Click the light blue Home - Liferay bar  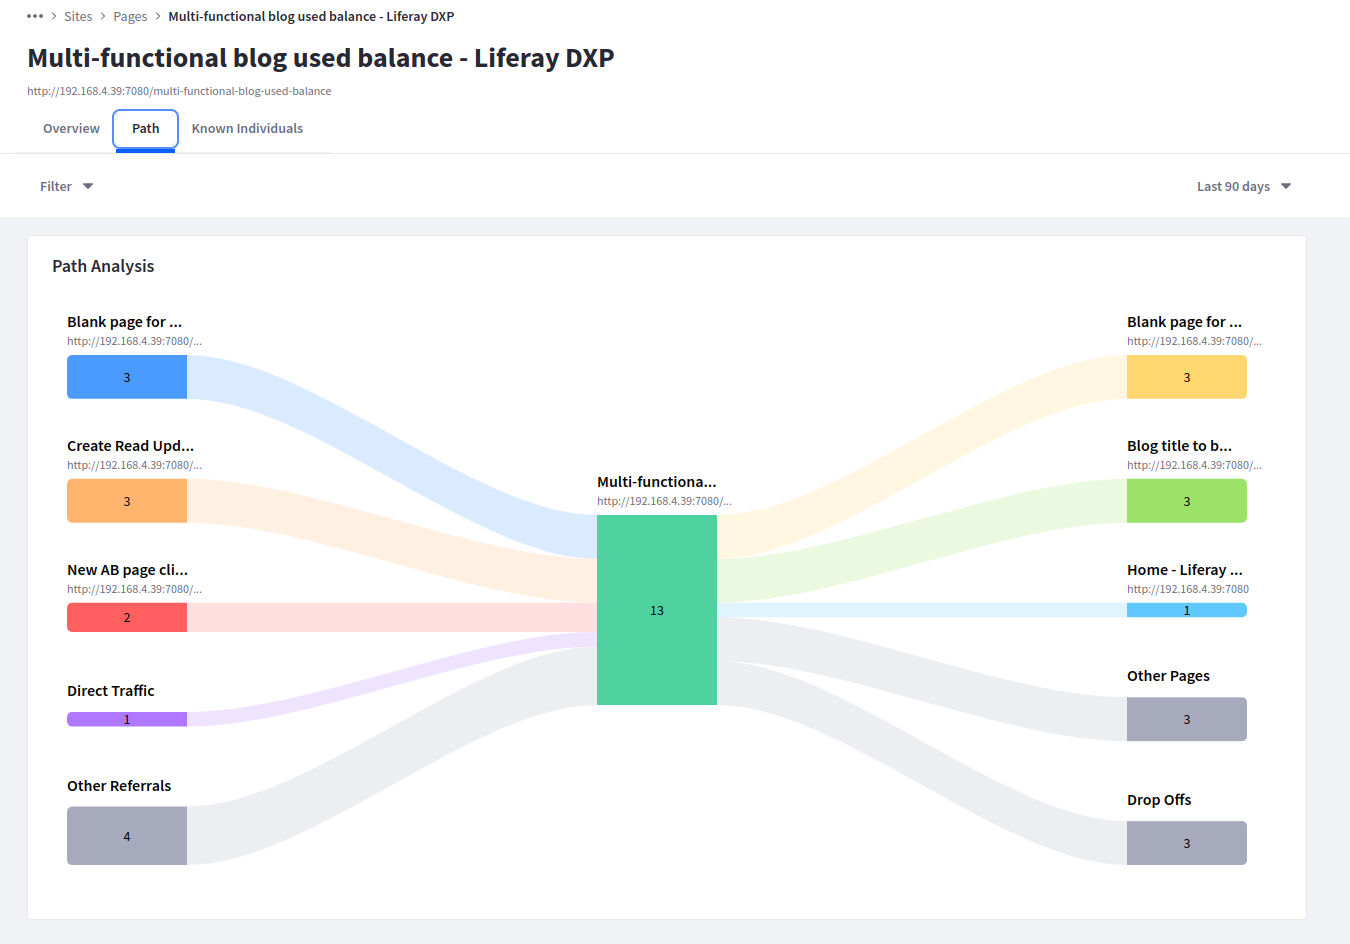(x=1187, y=610)
